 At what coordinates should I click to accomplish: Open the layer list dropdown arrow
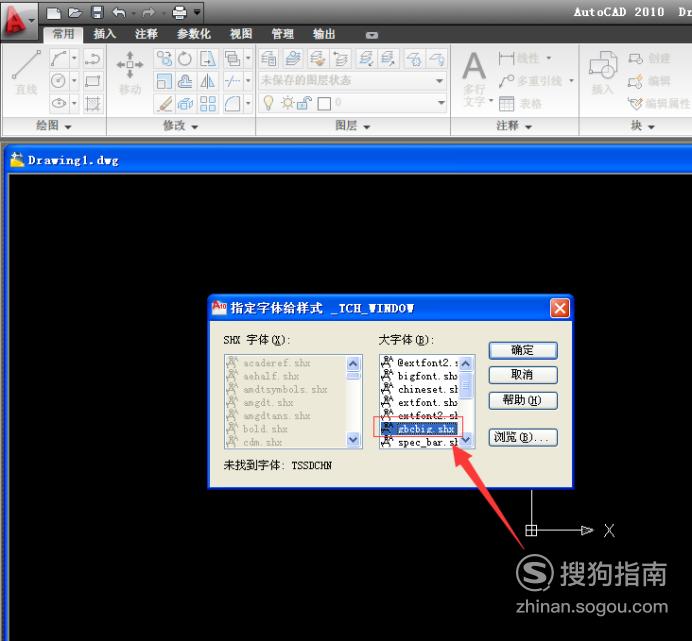pyautogui.click(x=440, y=103)
